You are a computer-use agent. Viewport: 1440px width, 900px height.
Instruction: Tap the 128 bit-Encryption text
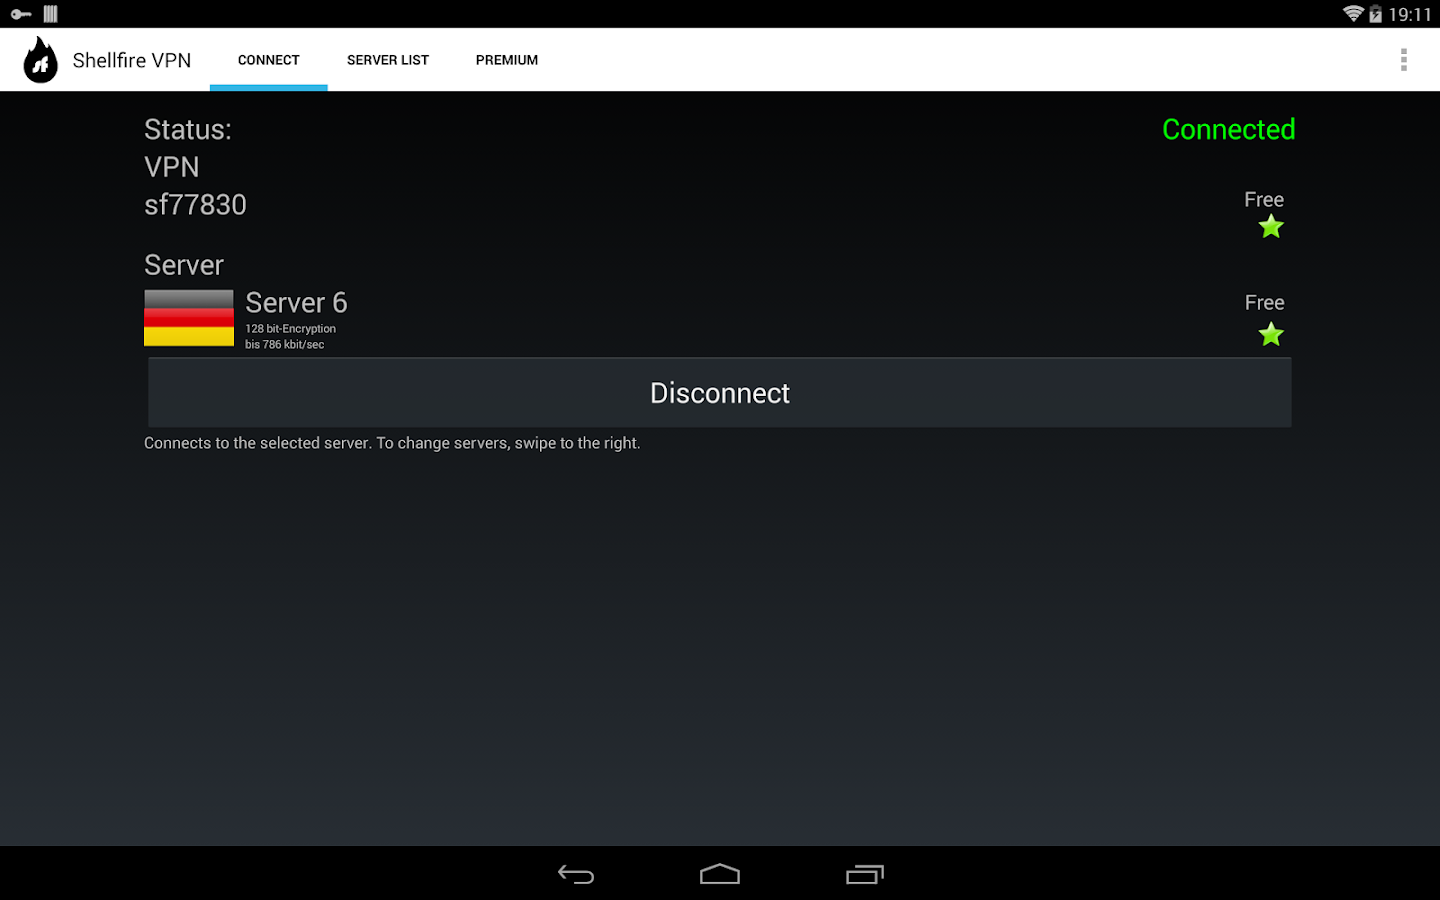tap(291, 329)
